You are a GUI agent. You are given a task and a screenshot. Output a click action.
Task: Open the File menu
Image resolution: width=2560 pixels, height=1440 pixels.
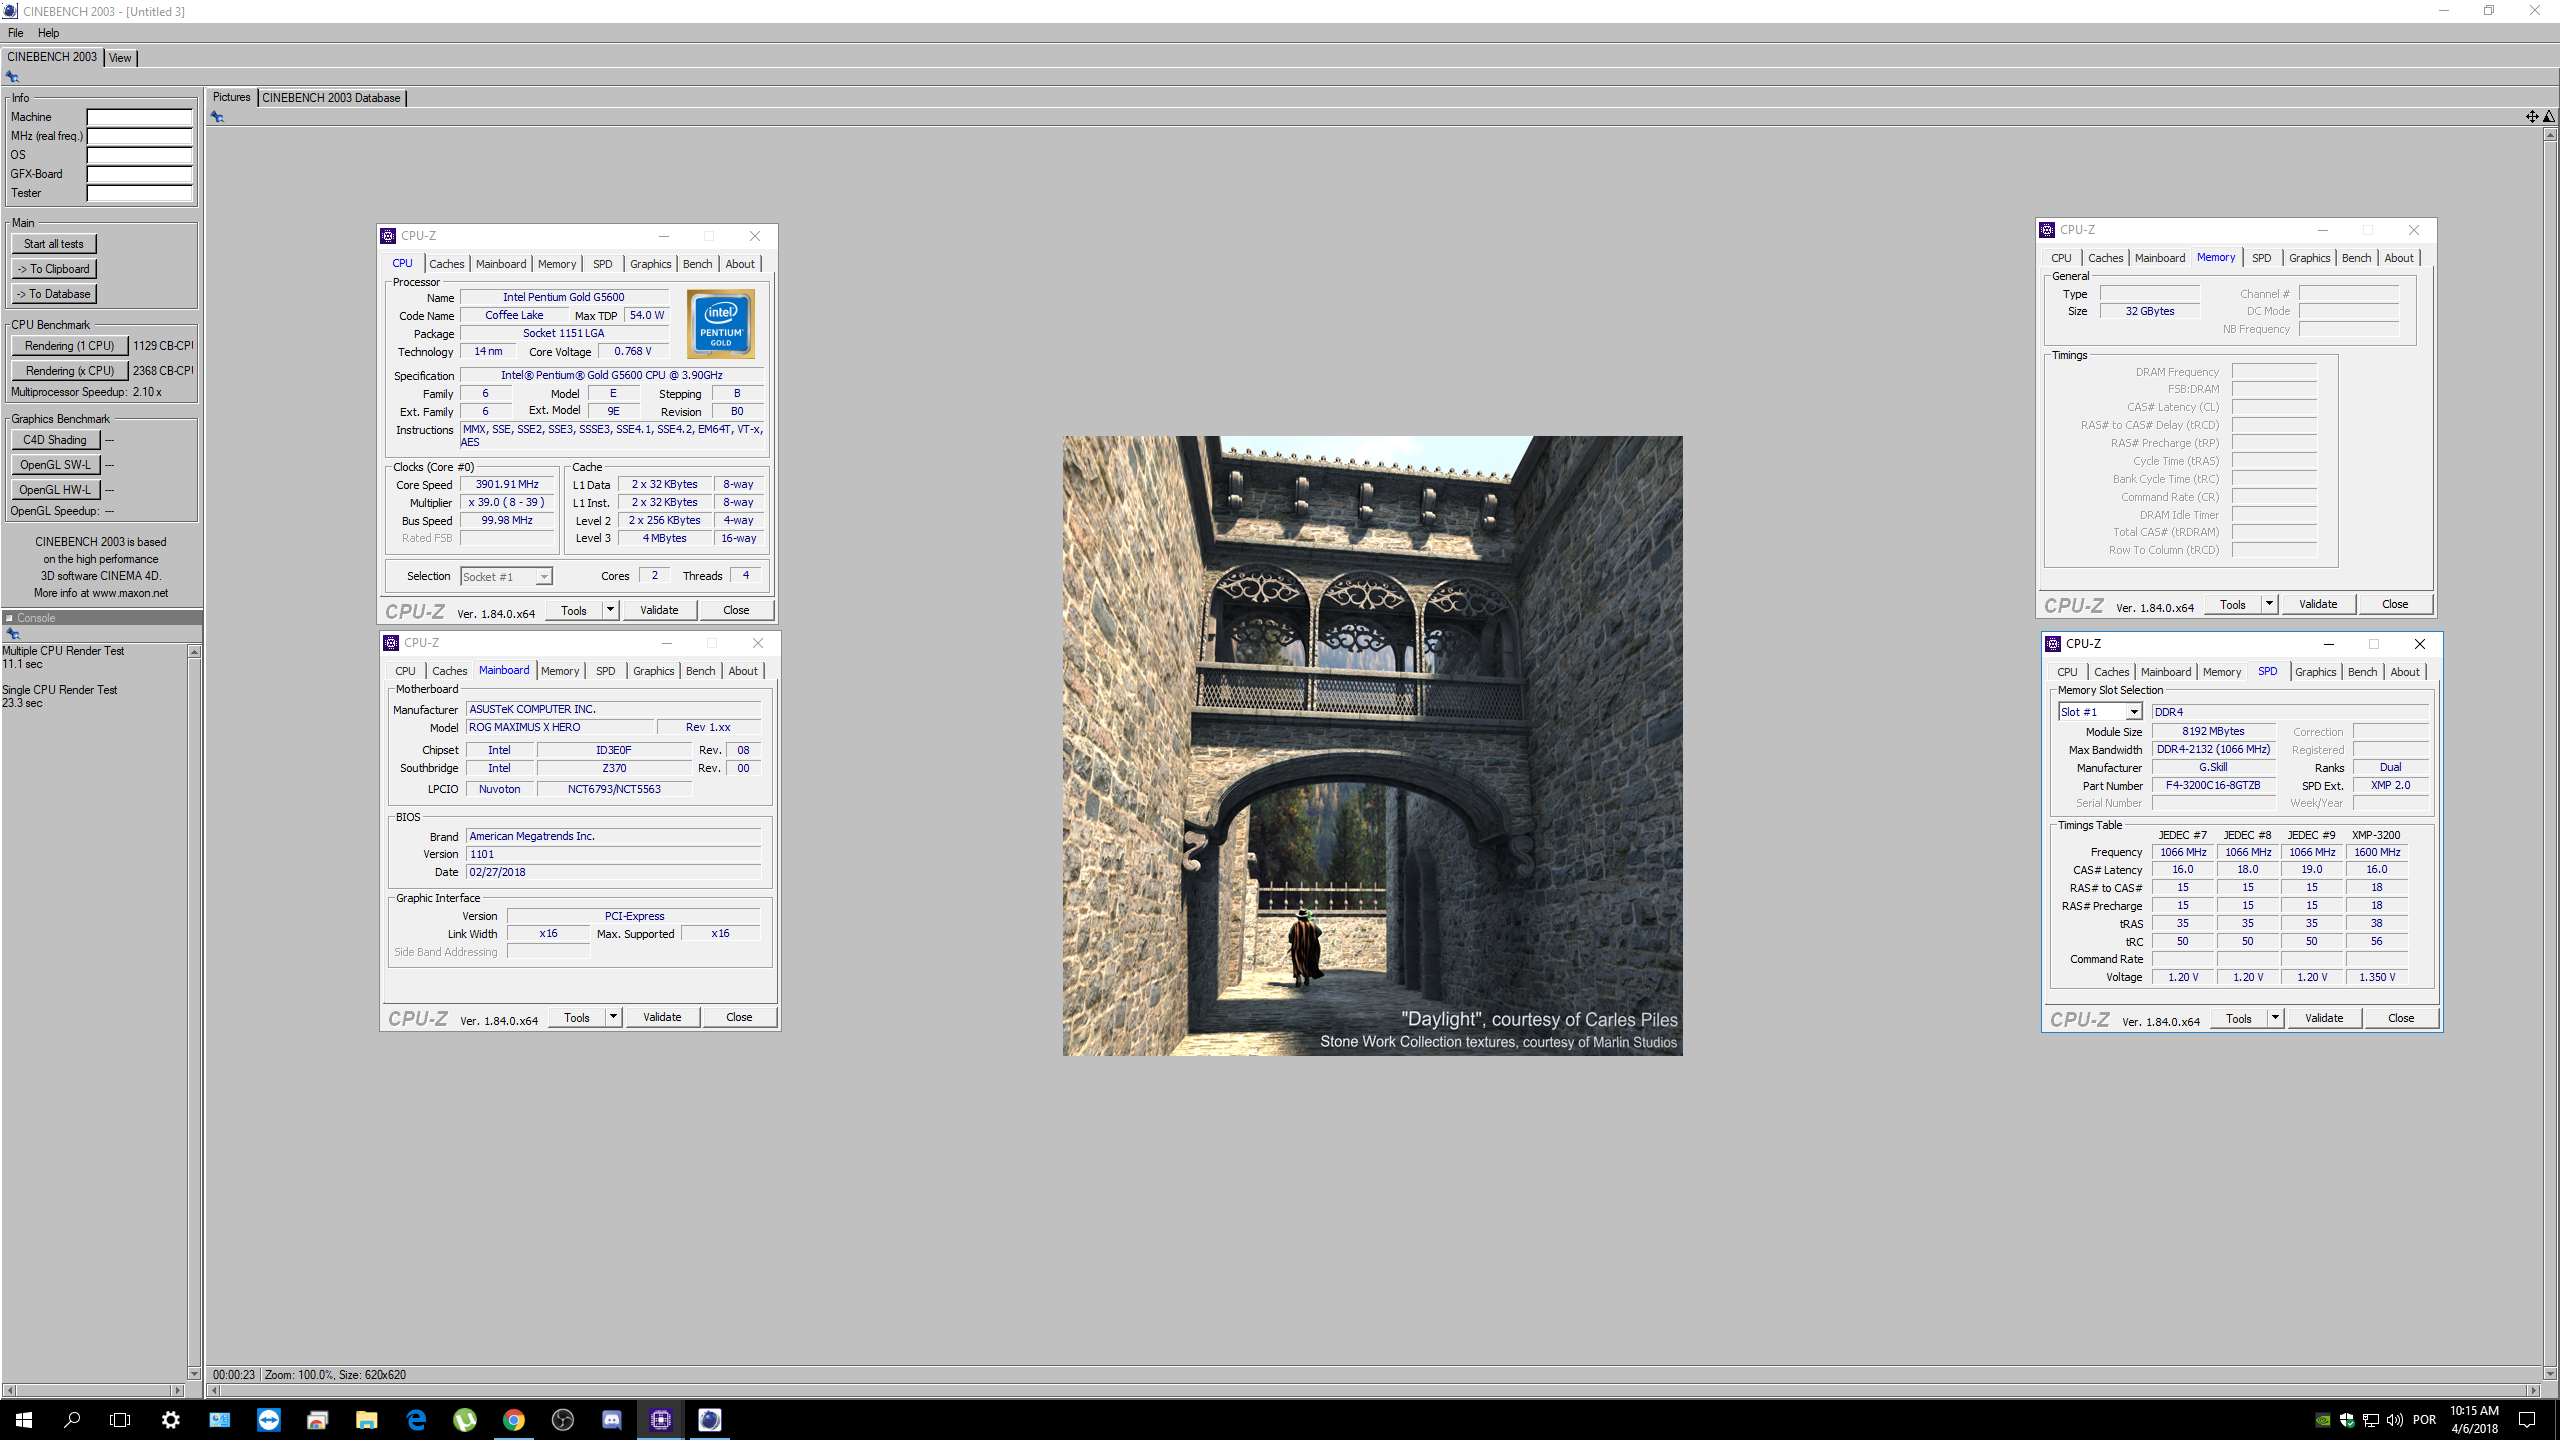[16, 33]
